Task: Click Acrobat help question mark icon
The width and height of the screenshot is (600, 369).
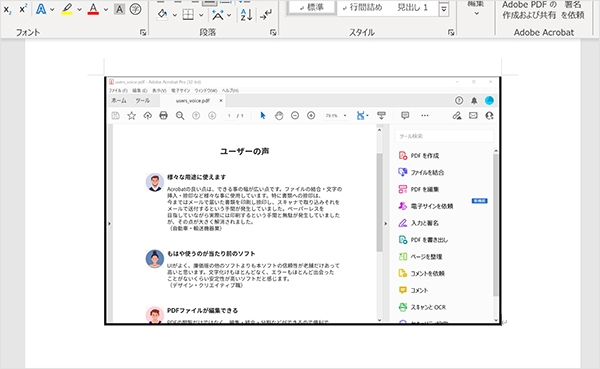Action: tap(459, 100)
